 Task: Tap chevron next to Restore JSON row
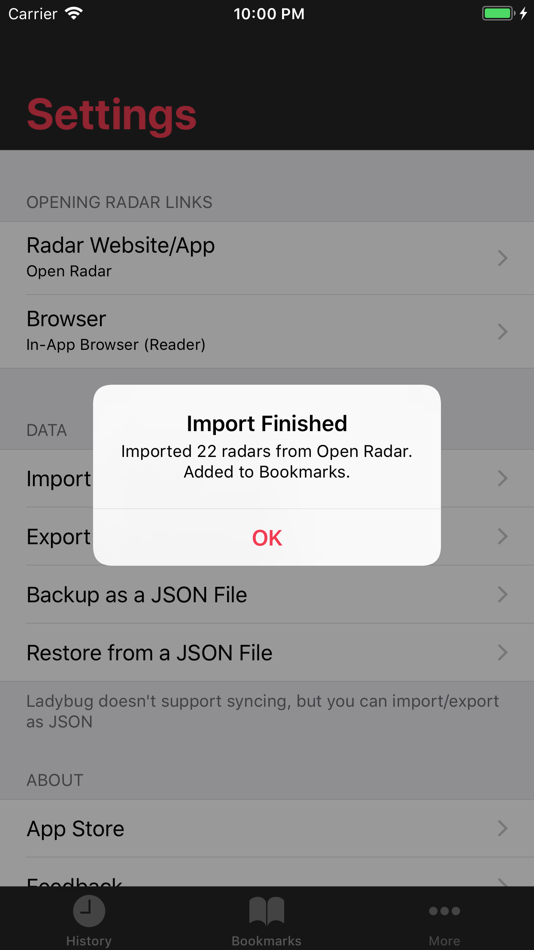pos(502,653)
